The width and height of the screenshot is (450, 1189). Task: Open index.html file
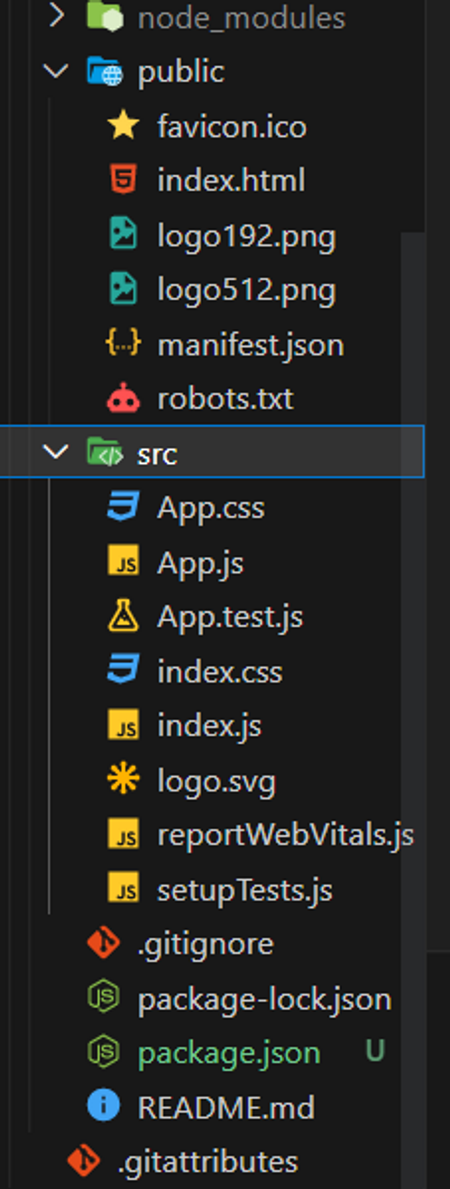click(x=231, y=180)
